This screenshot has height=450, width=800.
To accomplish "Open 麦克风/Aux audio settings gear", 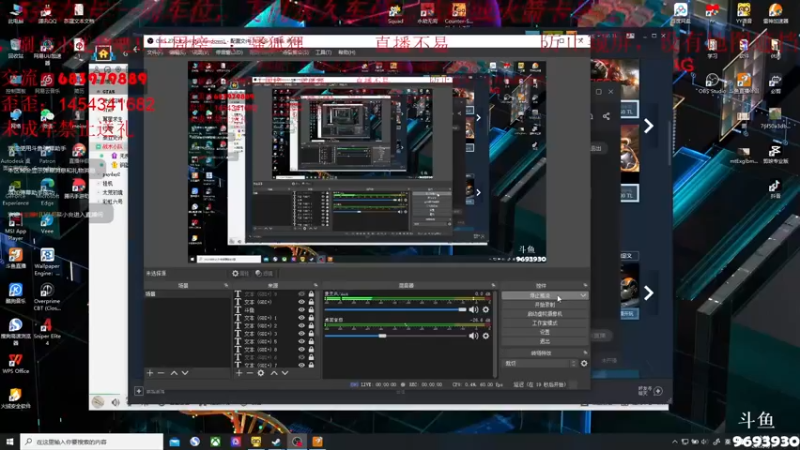I will [486, 309].
